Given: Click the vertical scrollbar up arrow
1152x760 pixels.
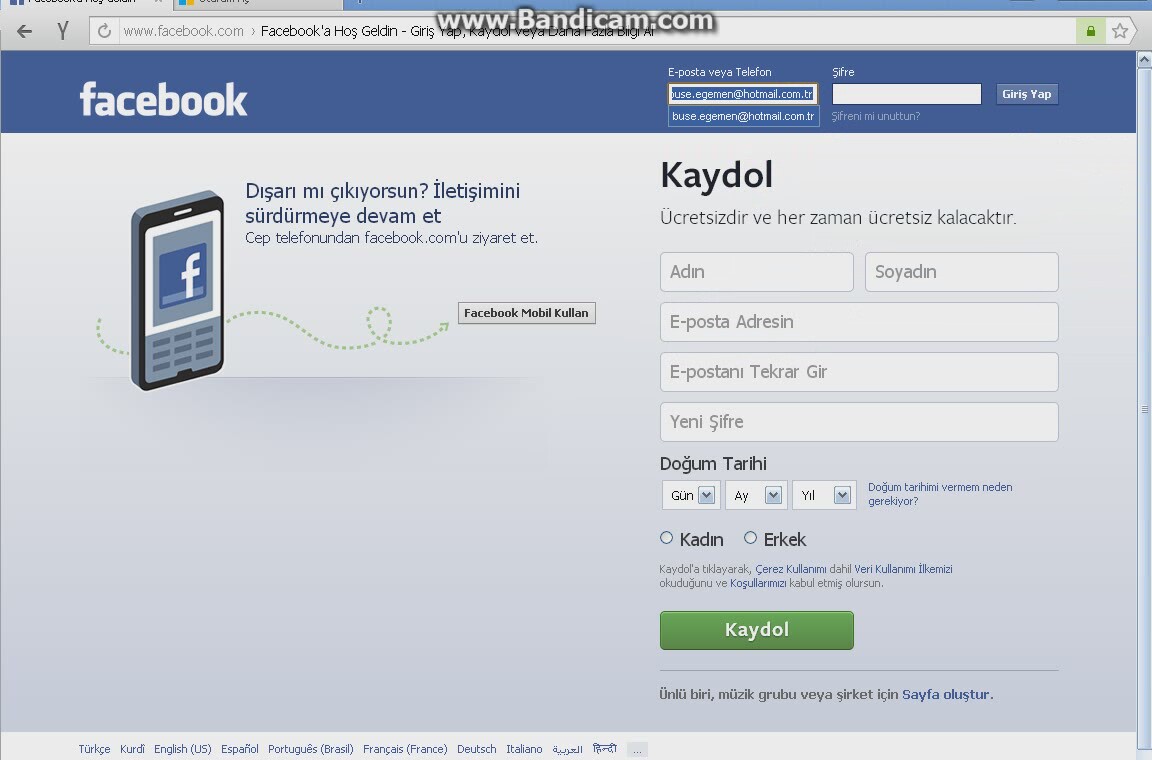Looking at the screenshot, I should point(1144,60).
